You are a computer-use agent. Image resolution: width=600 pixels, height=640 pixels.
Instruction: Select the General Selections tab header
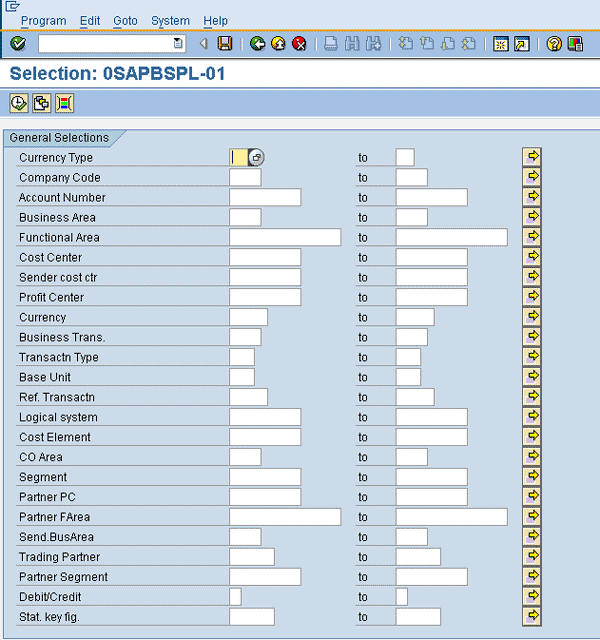pos(59,138)
